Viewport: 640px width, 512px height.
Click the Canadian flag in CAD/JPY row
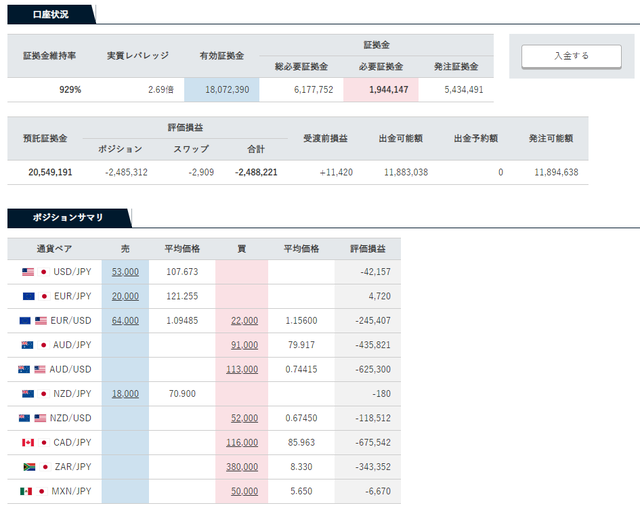[x=28, y=443]
